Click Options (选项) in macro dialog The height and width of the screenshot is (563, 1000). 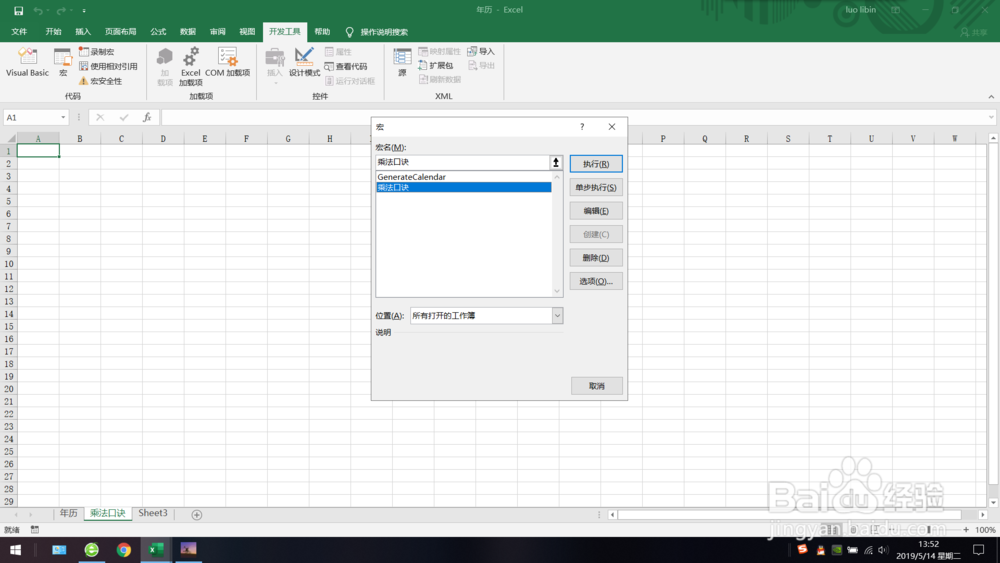click(596, 281)
